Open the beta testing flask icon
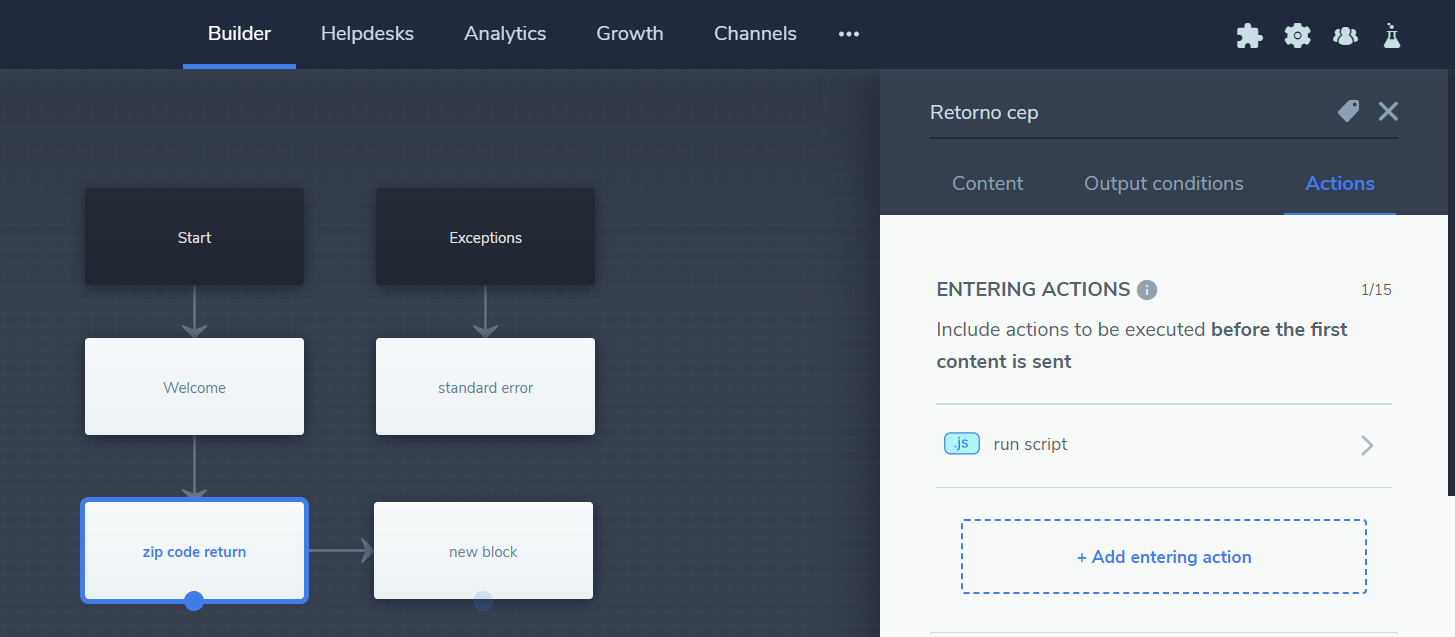1455x637 pixels. (x=1391, y=35)
